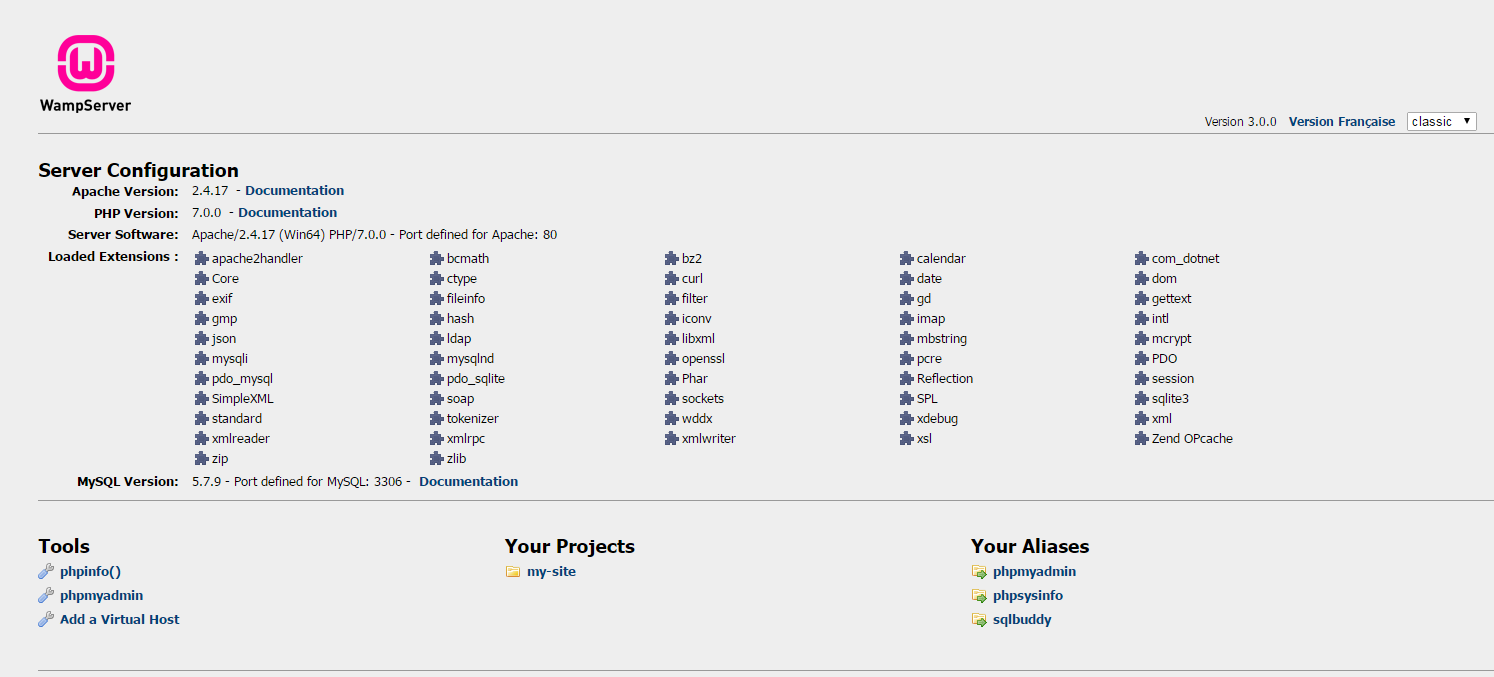Click the Your Projects heading
Screen dimensions: 1494x677
570,546
